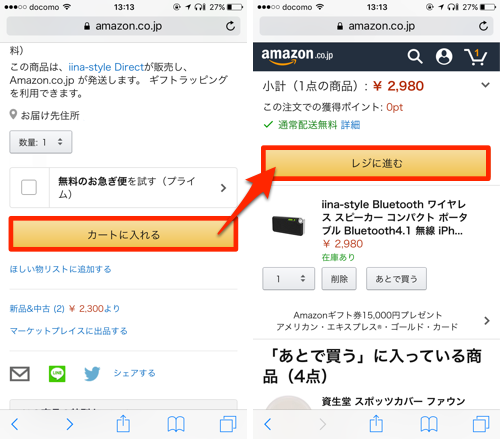Expand the 小計 subtotal chevron
The width and height of the screenshot is (500, 439).
485,85
